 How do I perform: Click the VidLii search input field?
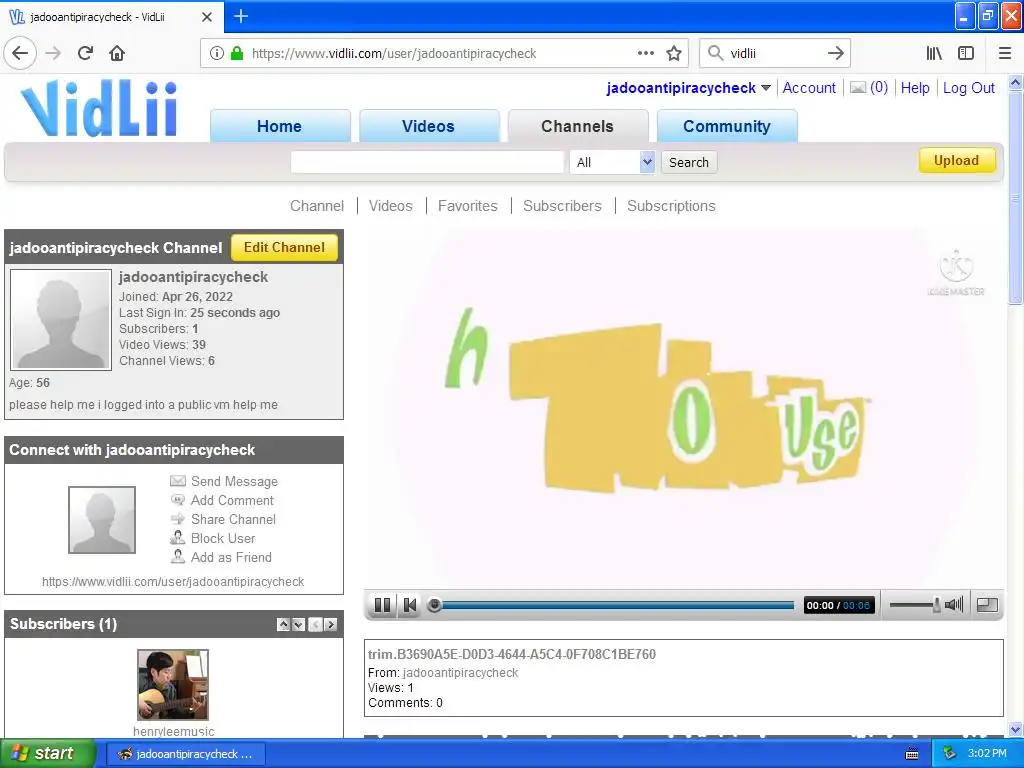[x=428, y=162]
